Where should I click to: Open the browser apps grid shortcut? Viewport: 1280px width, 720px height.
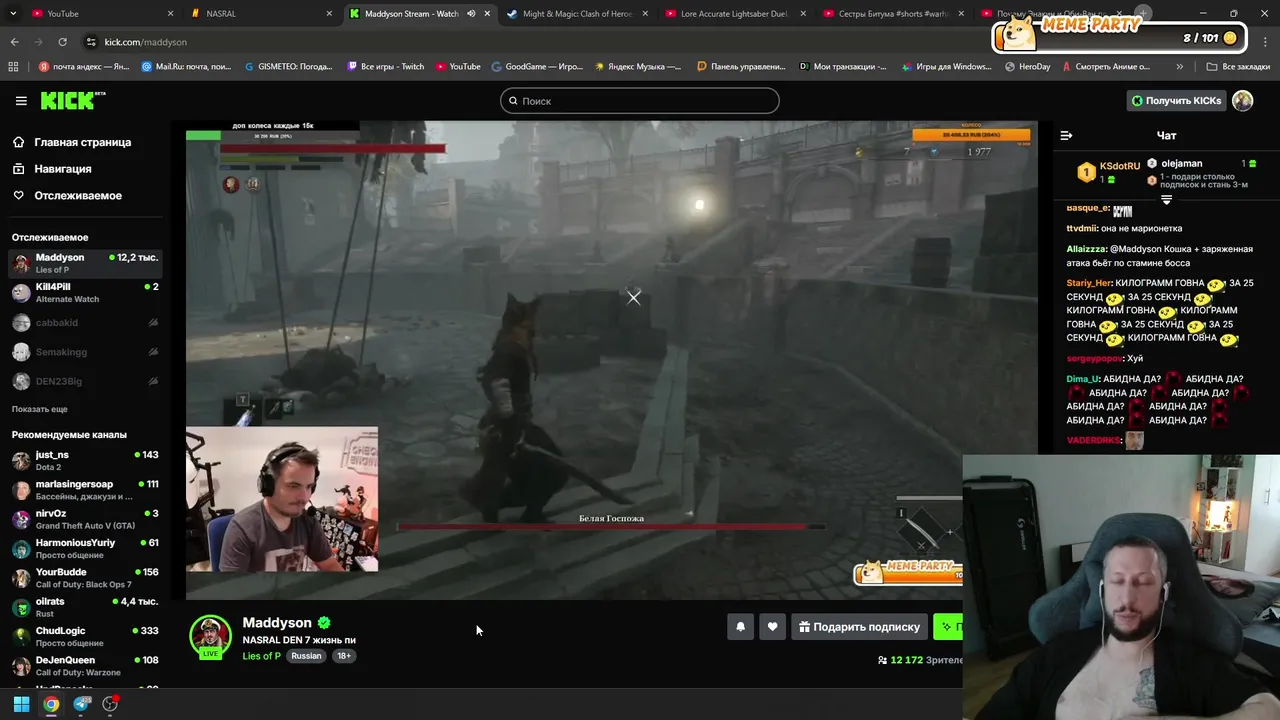click(x=13, y=67)
